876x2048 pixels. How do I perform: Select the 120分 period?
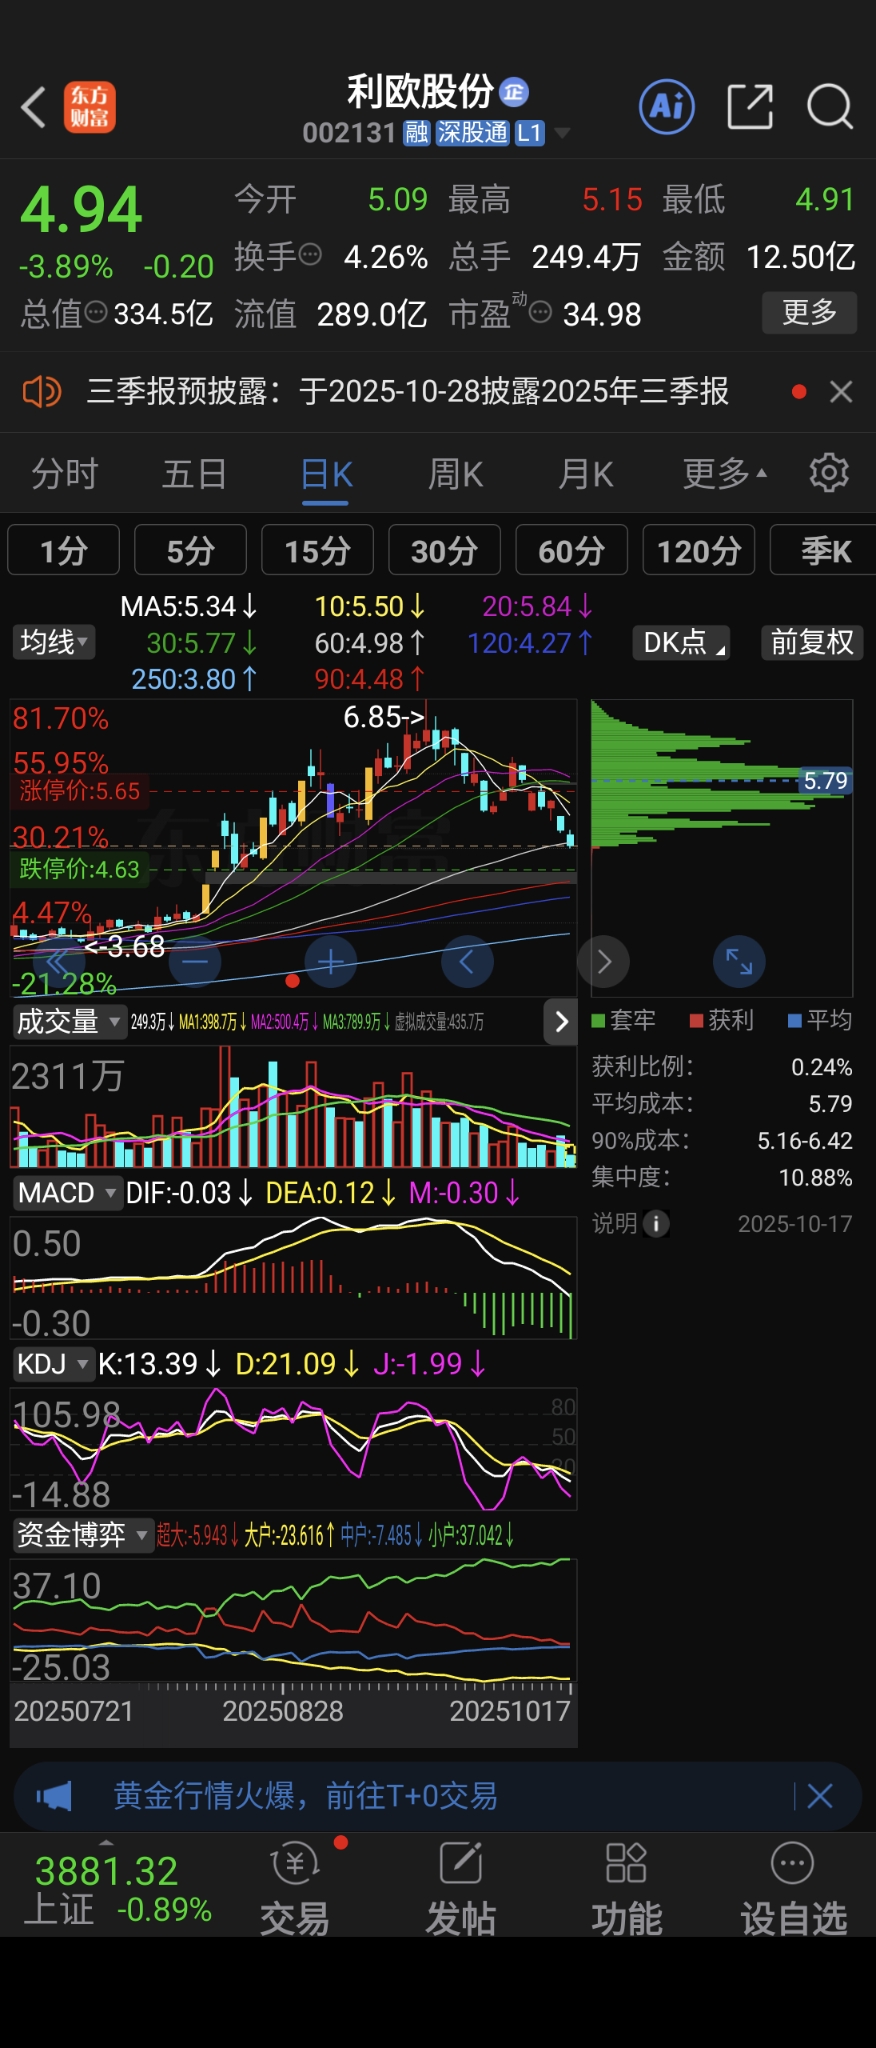699,550
